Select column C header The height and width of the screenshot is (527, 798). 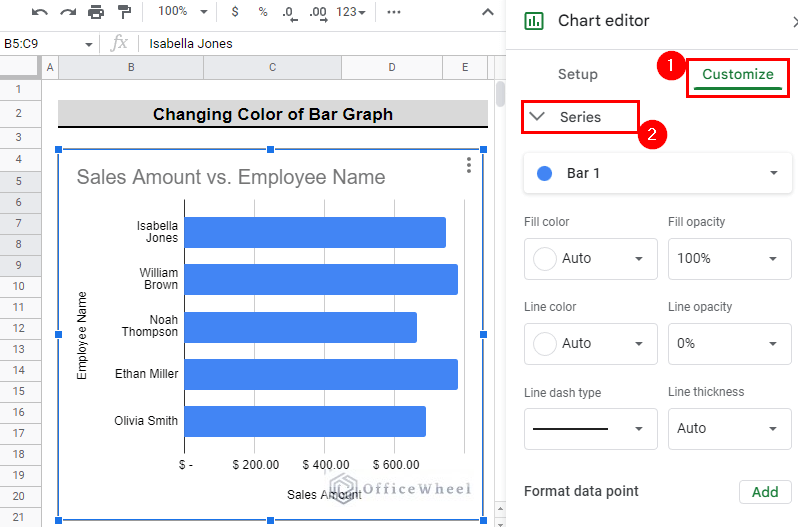[272, 68]
